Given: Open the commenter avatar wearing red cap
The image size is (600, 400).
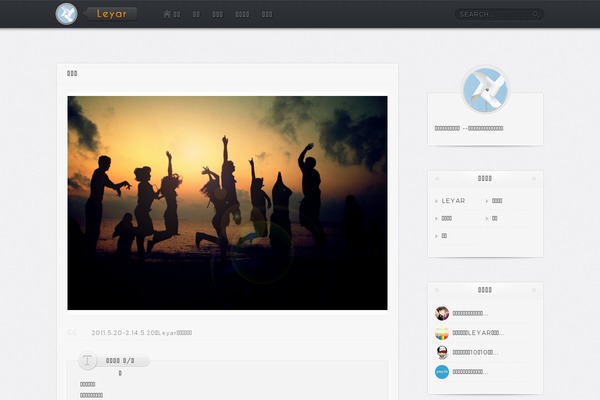Looking at the screenshot, I should click(442, 352).
